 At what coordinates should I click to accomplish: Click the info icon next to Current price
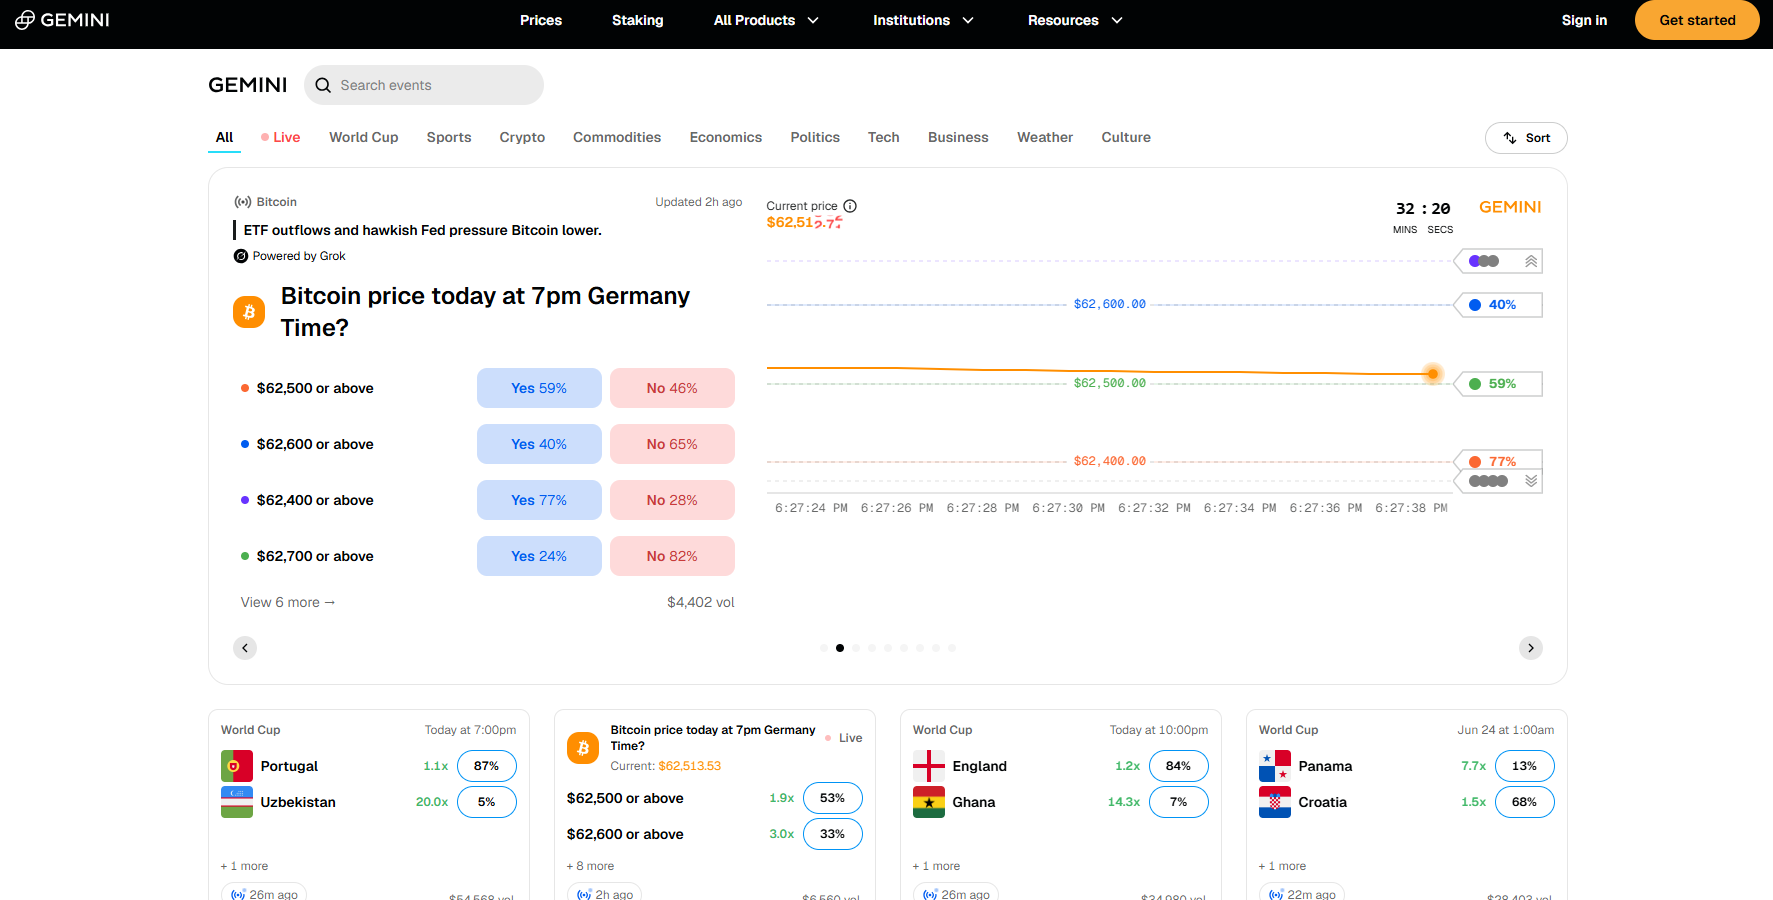coord(850,206)
